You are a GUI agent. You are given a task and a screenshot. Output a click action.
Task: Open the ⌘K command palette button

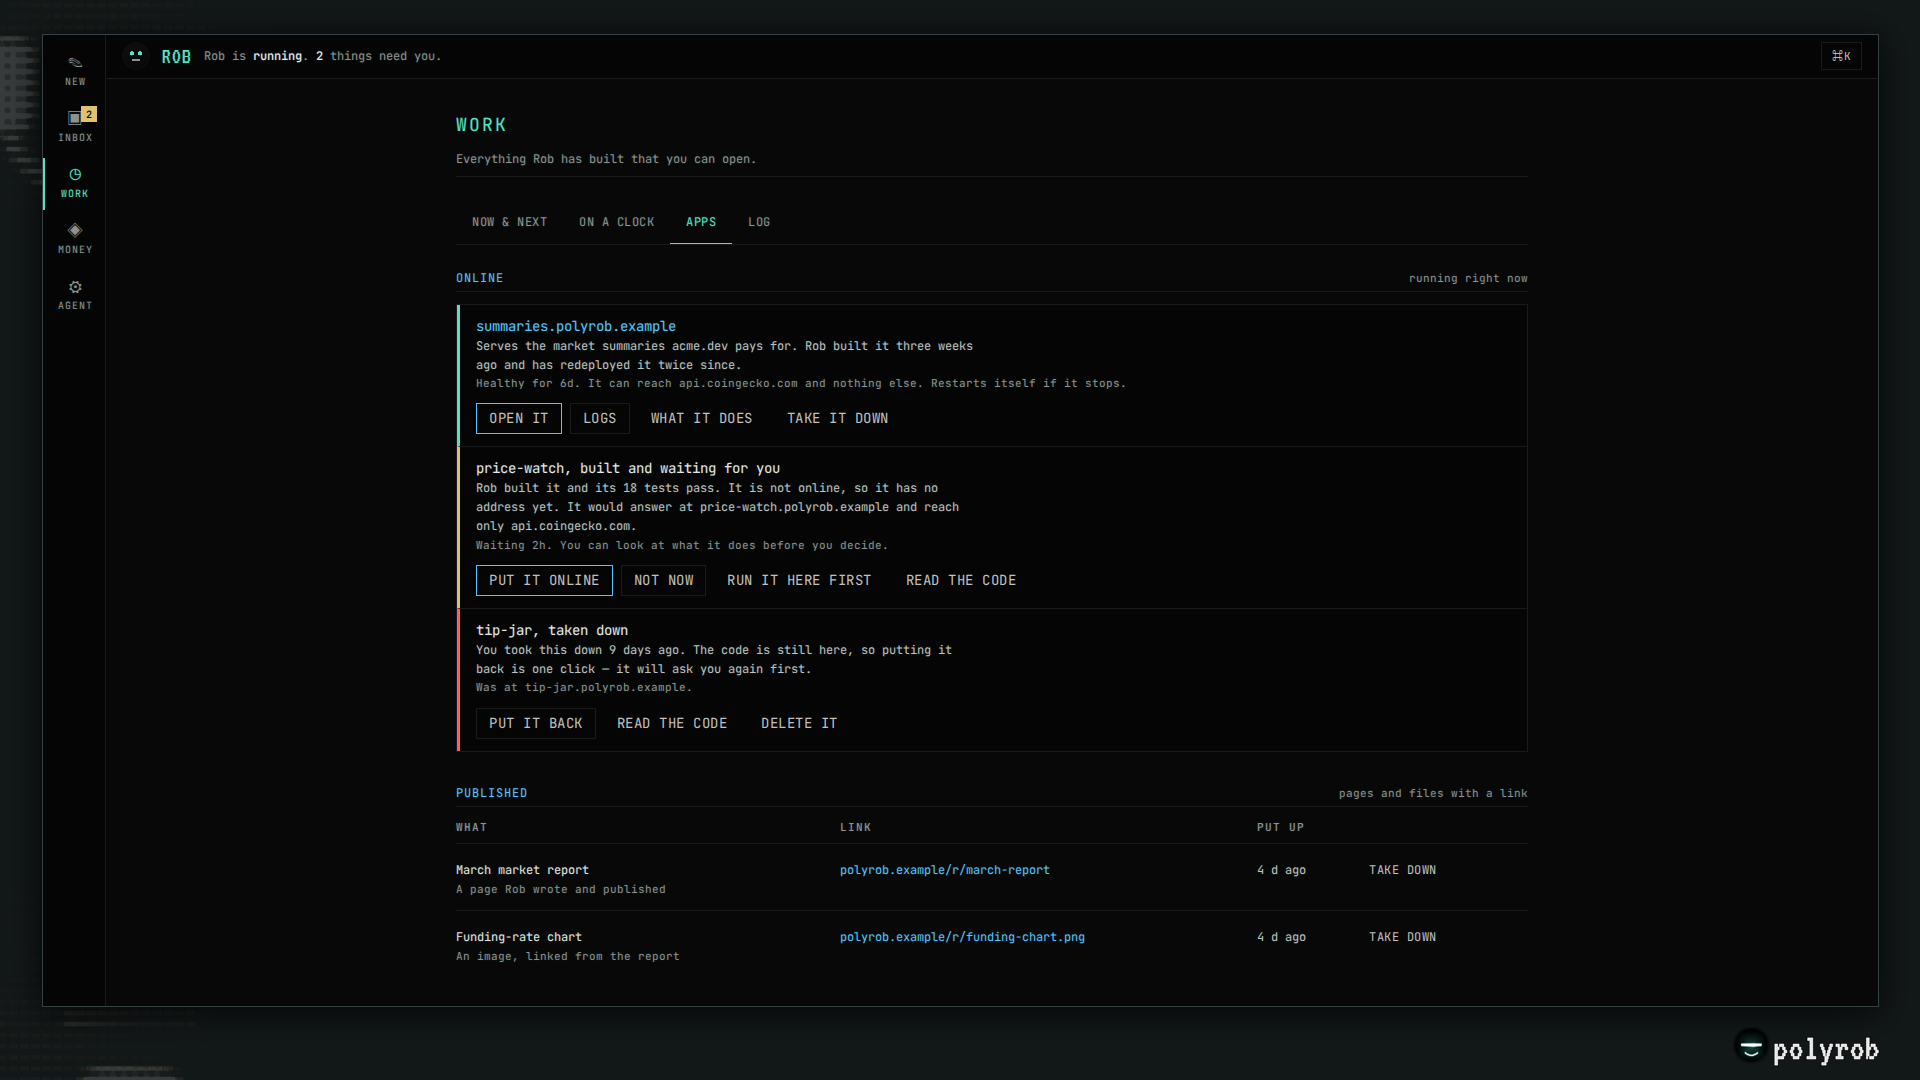[1841, 56]
